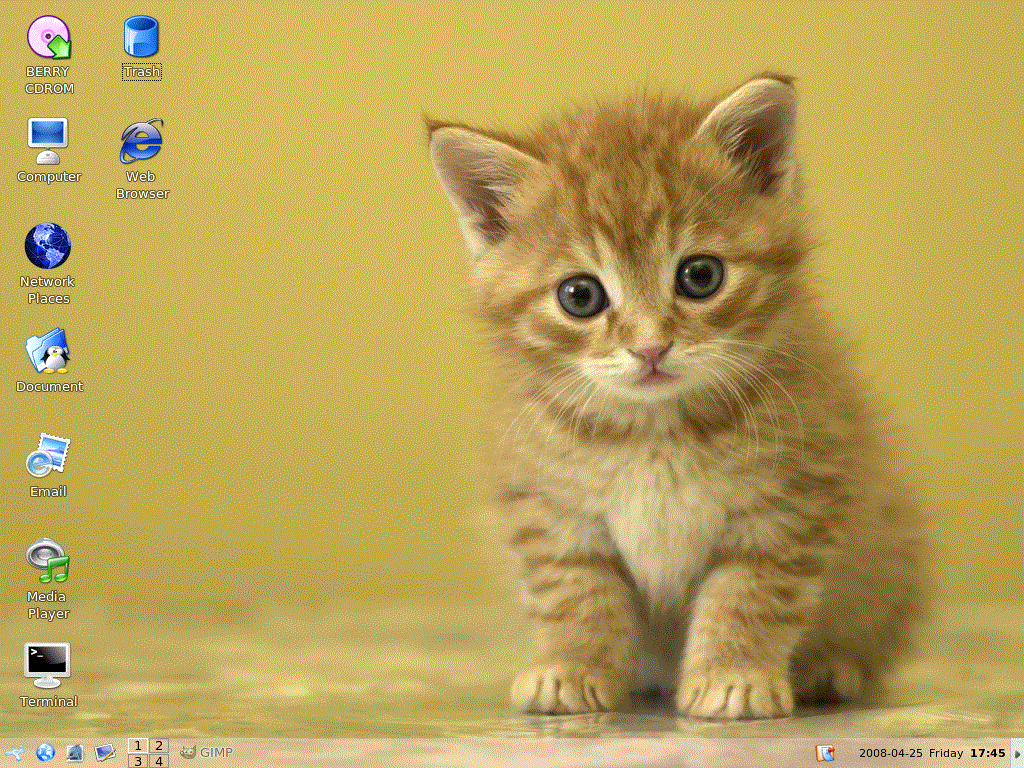This screenshot has width=1024, height=768.
Task: Open Network Places on the desktop
Action: tap(48, 247)
